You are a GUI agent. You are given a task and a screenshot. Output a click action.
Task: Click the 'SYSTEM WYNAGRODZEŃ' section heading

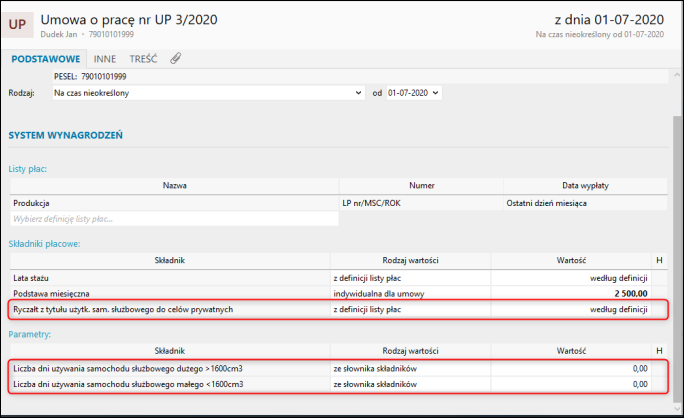point(65,135)
